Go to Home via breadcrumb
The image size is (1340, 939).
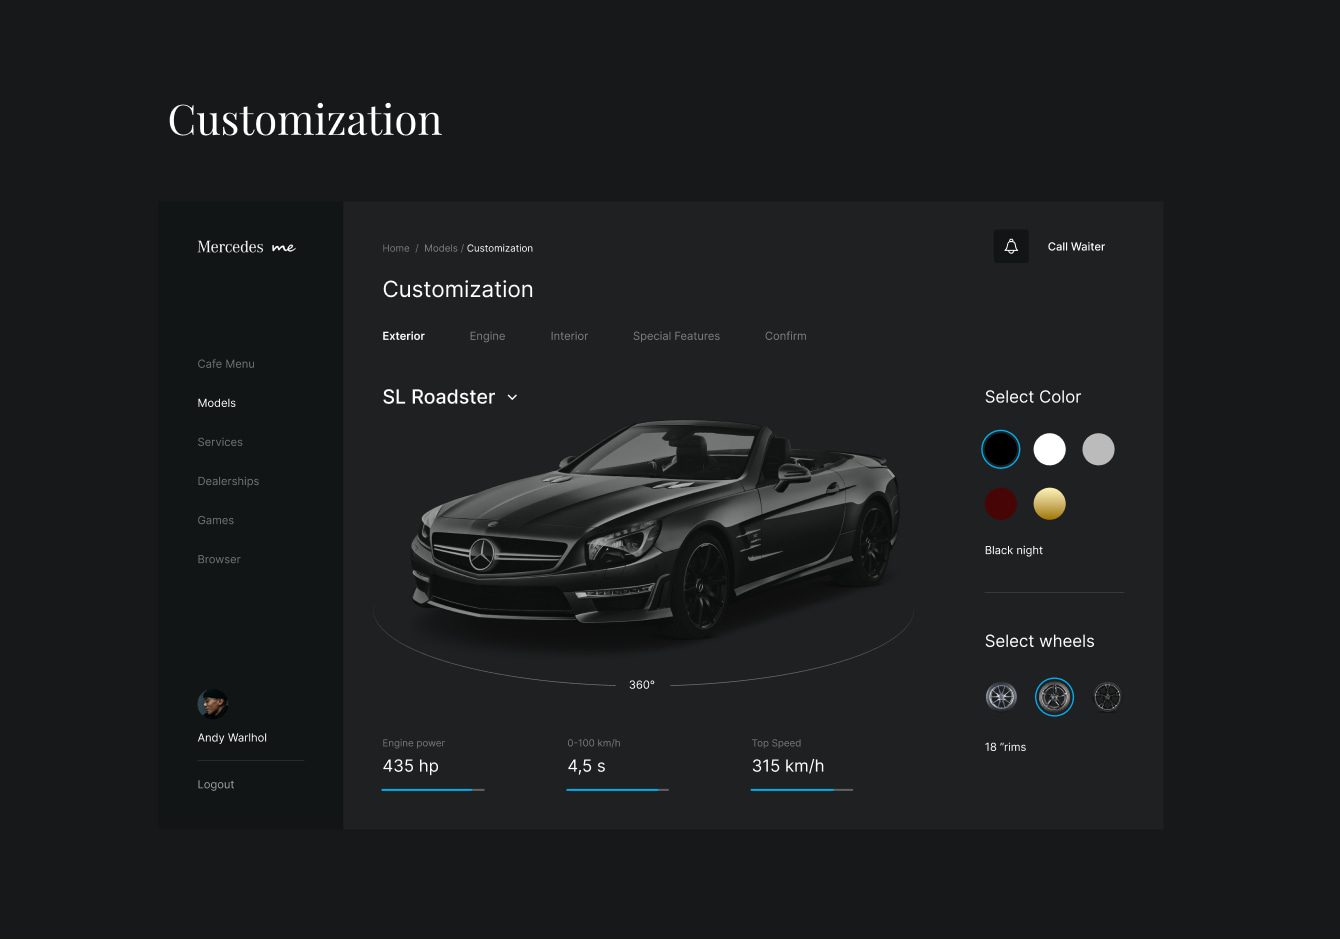coord(396,248)
